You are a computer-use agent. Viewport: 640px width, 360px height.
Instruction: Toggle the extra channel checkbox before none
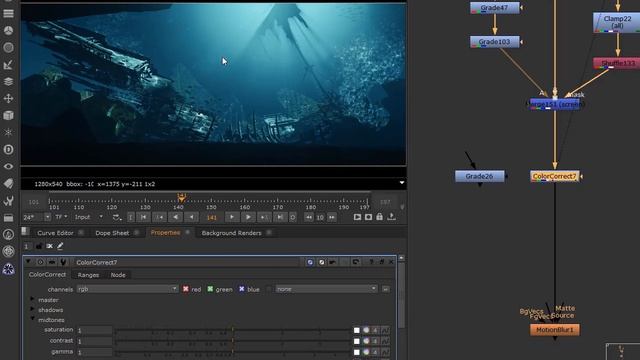pos(269,289)
